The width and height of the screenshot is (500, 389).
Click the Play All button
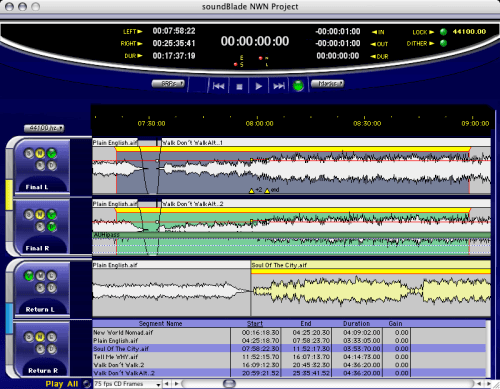(62, 384)
